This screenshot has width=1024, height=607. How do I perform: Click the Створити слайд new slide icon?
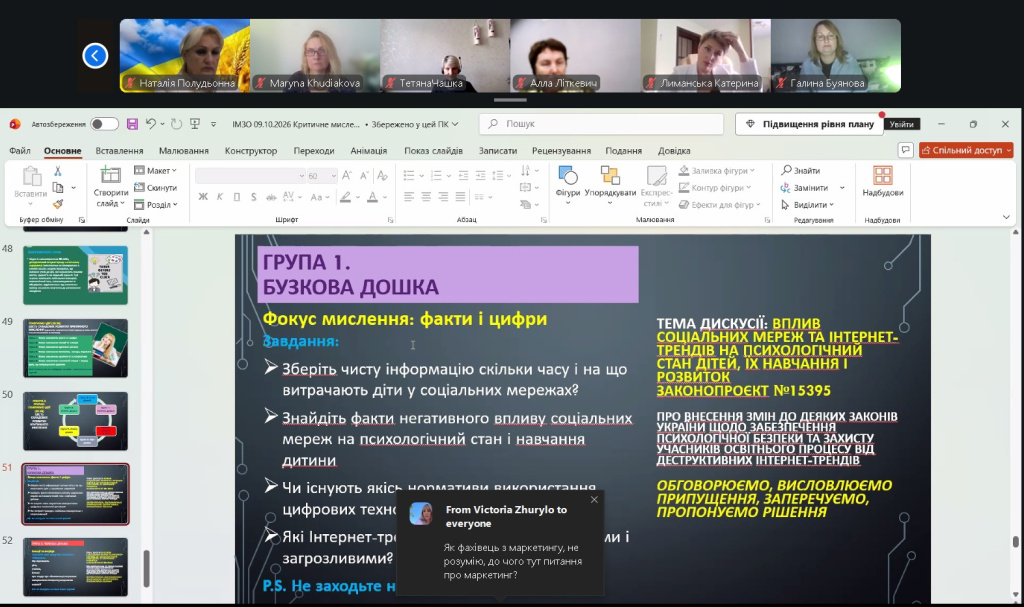(x=110, y=186)
